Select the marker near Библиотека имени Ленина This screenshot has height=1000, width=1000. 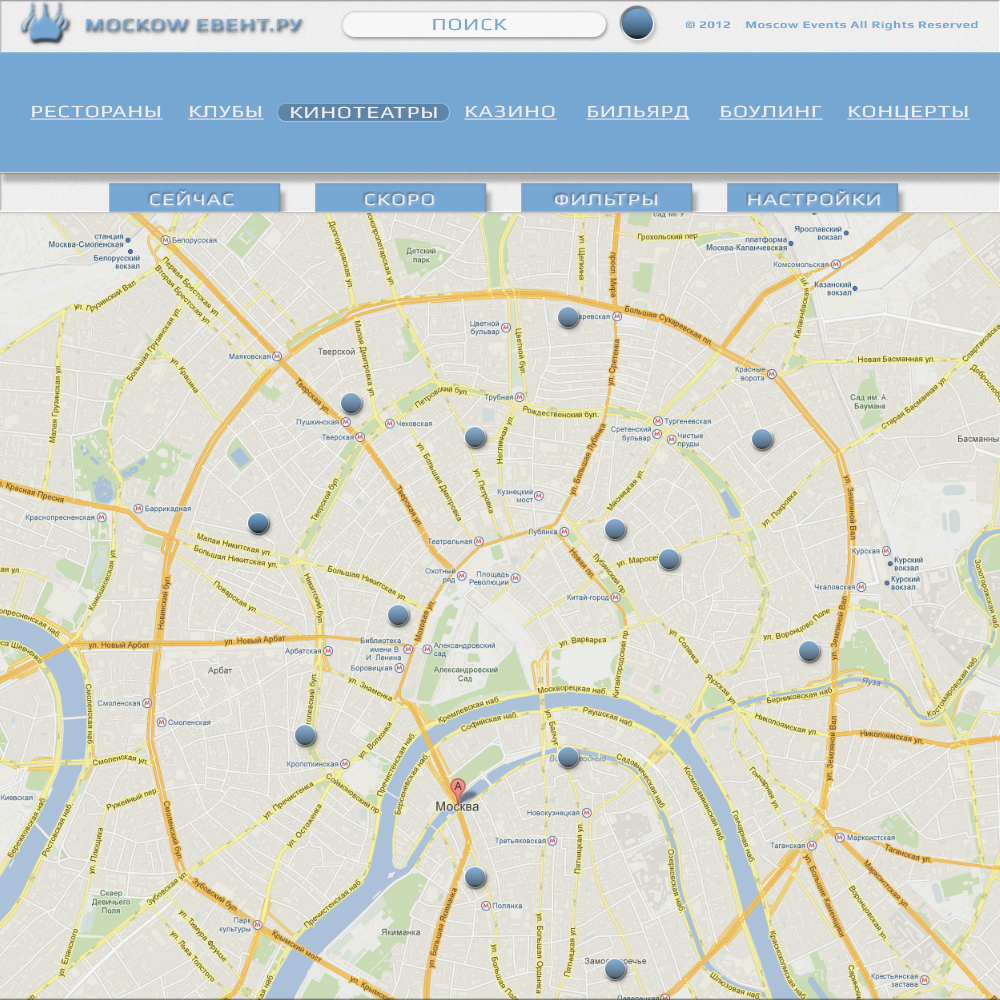pos(398,615)
